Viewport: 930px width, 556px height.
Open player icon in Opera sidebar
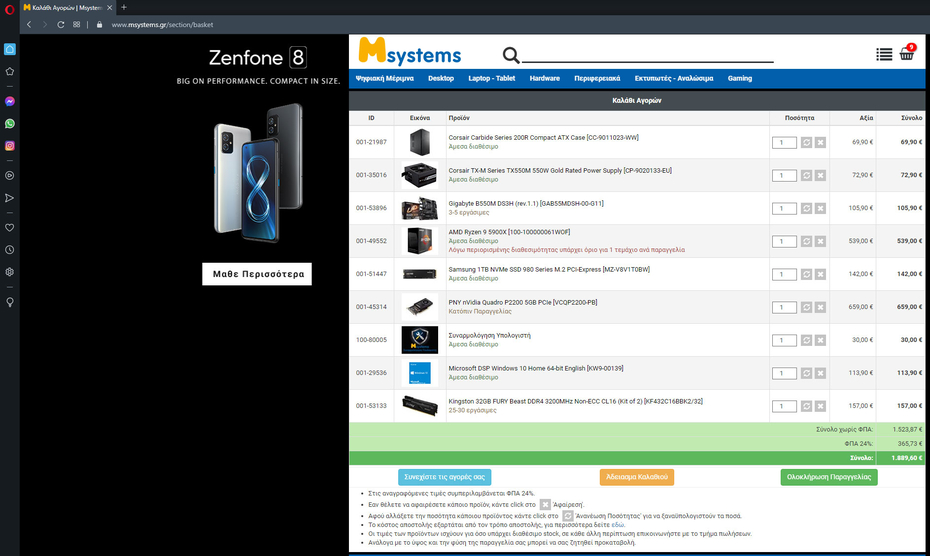pyautogui.click(x=9, y=176)
